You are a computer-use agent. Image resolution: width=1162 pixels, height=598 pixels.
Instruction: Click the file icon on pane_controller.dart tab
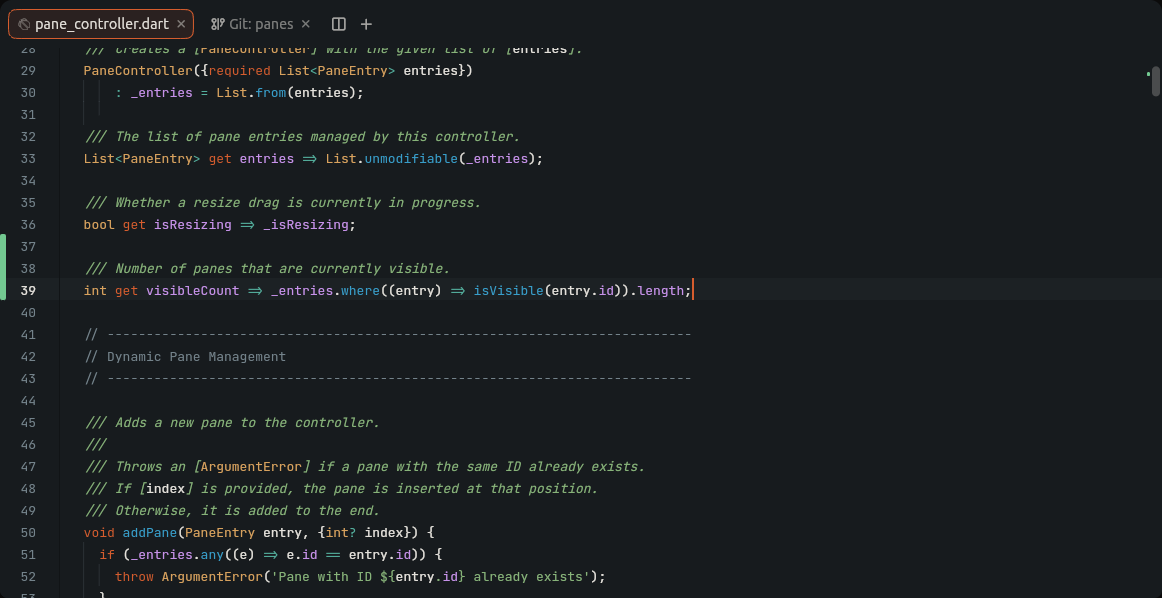pyautogui.click(x=24, y=24)
